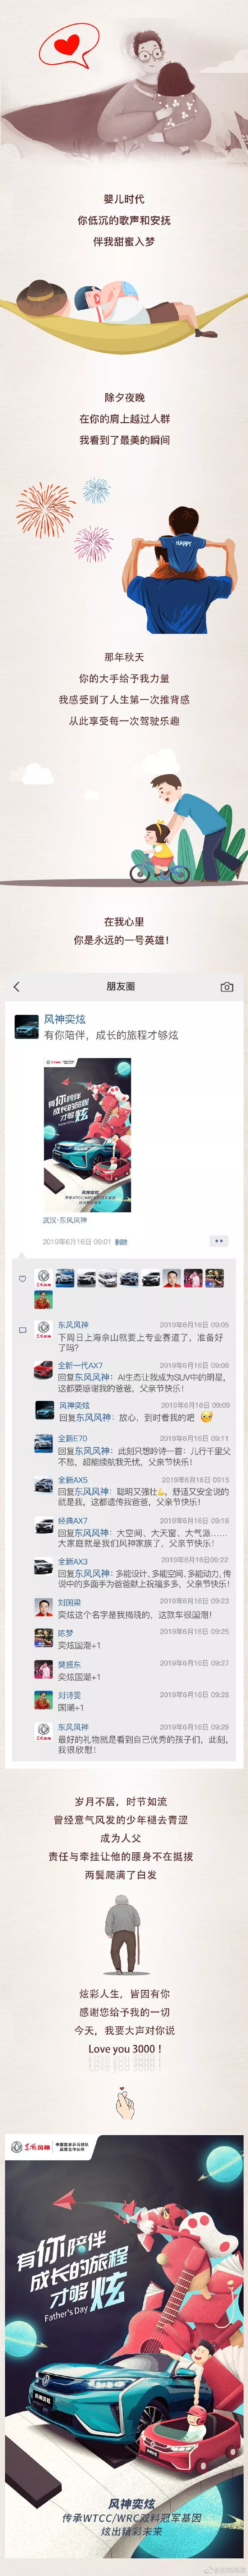Tap the 全新AX3 commenter name
Viewport: 248px width, 2576px height.
click(72, 1561)
